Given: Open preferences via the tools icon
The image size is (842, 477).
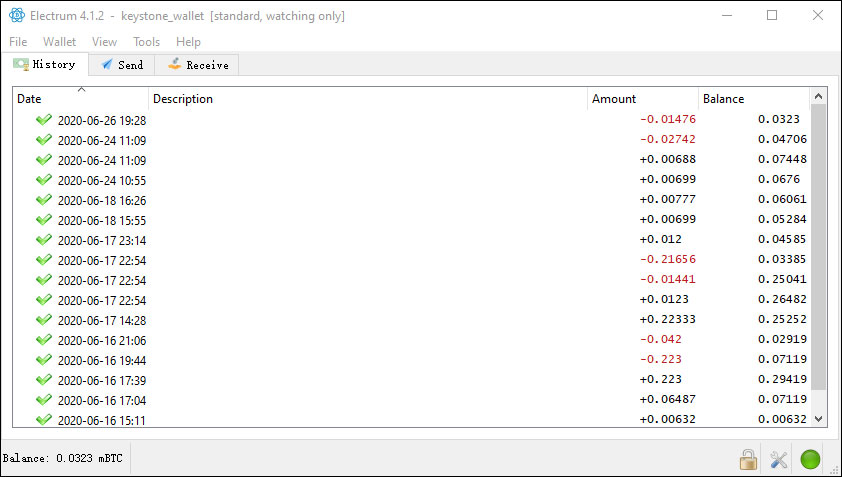Looking at the screenshot, I should click(x=779, y=460).
